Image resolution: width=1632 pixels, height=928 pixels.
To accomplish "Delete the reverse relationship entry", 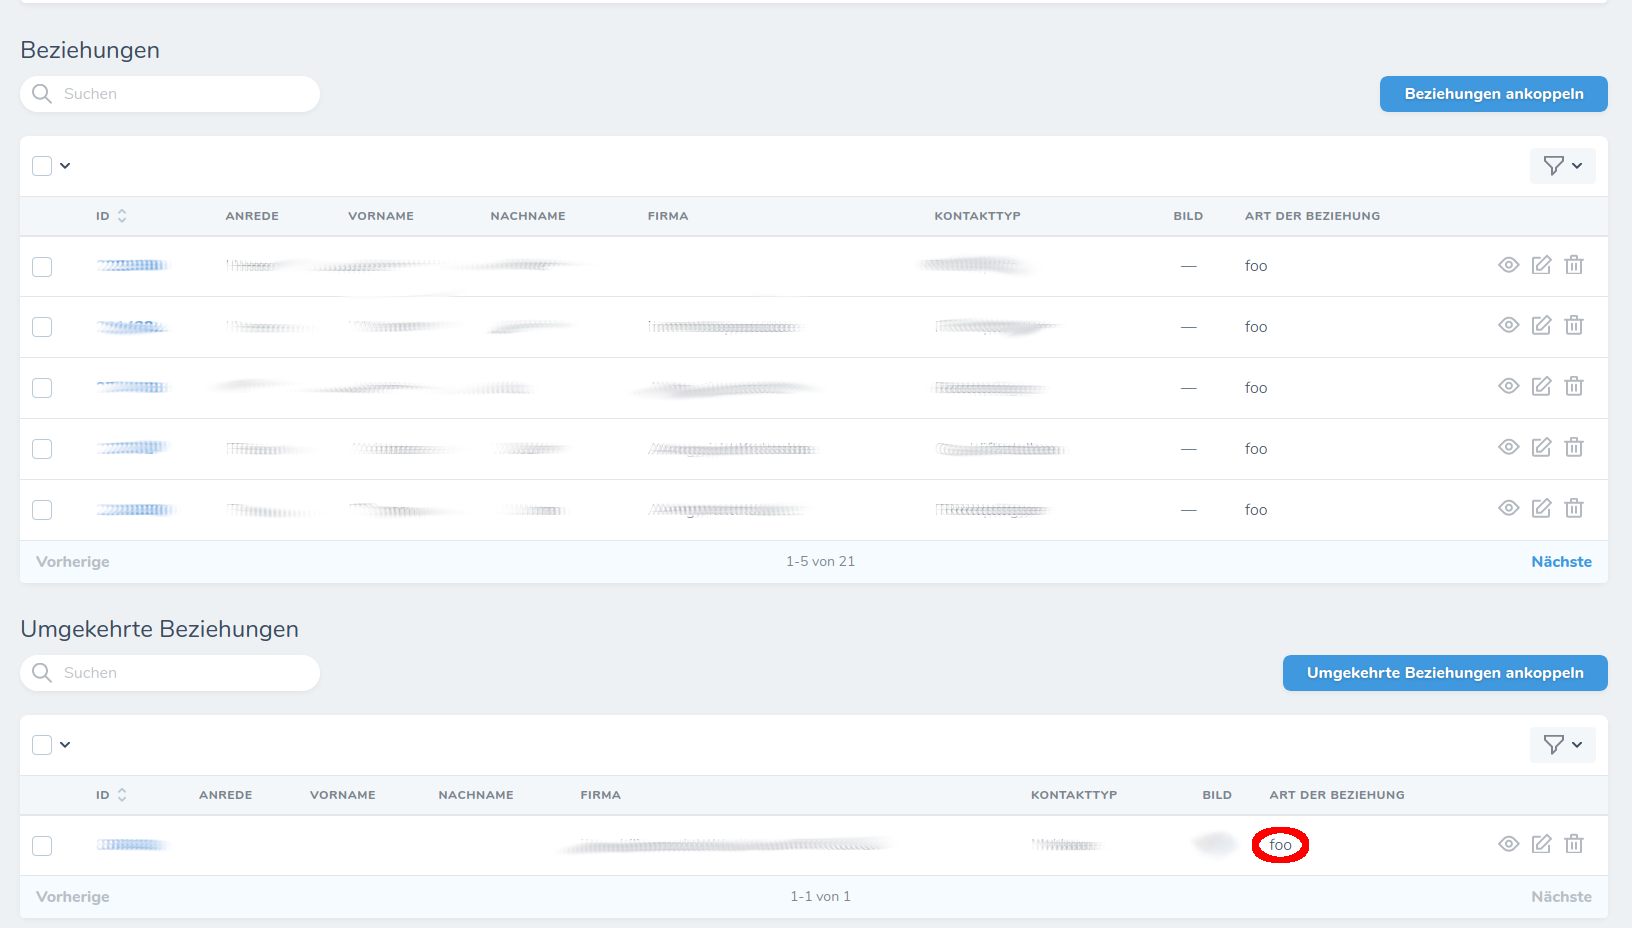I will tap(1574, 844).
